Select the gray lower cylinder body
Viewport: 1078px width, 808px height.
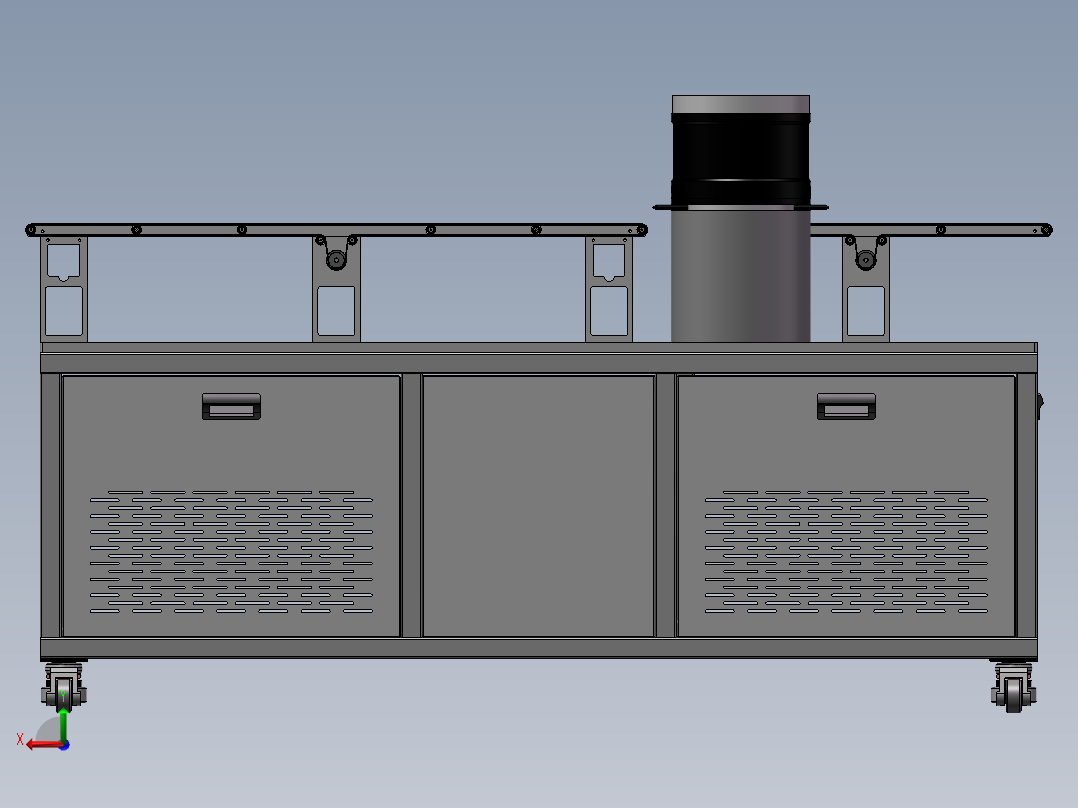coord(740,275)
